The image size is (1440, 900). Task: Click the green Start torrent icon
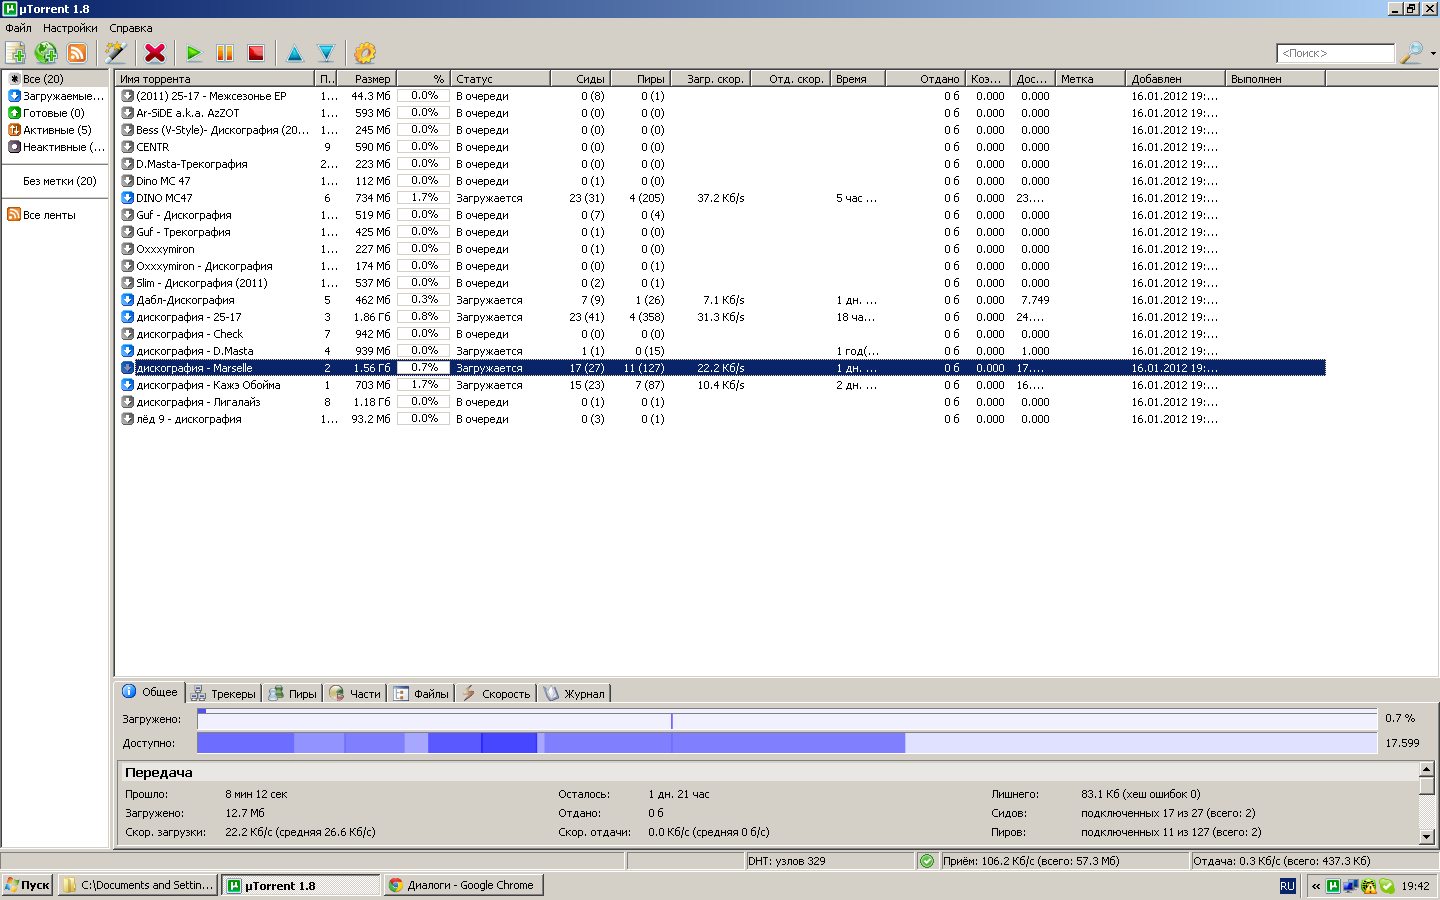(194, 53)
